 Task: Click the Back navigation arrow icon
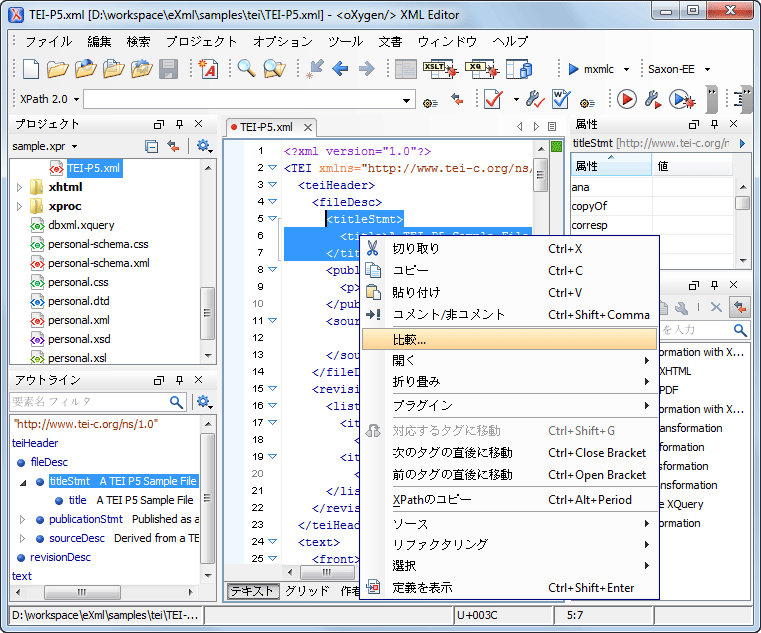pyautogui.click(x=340, y=69)
